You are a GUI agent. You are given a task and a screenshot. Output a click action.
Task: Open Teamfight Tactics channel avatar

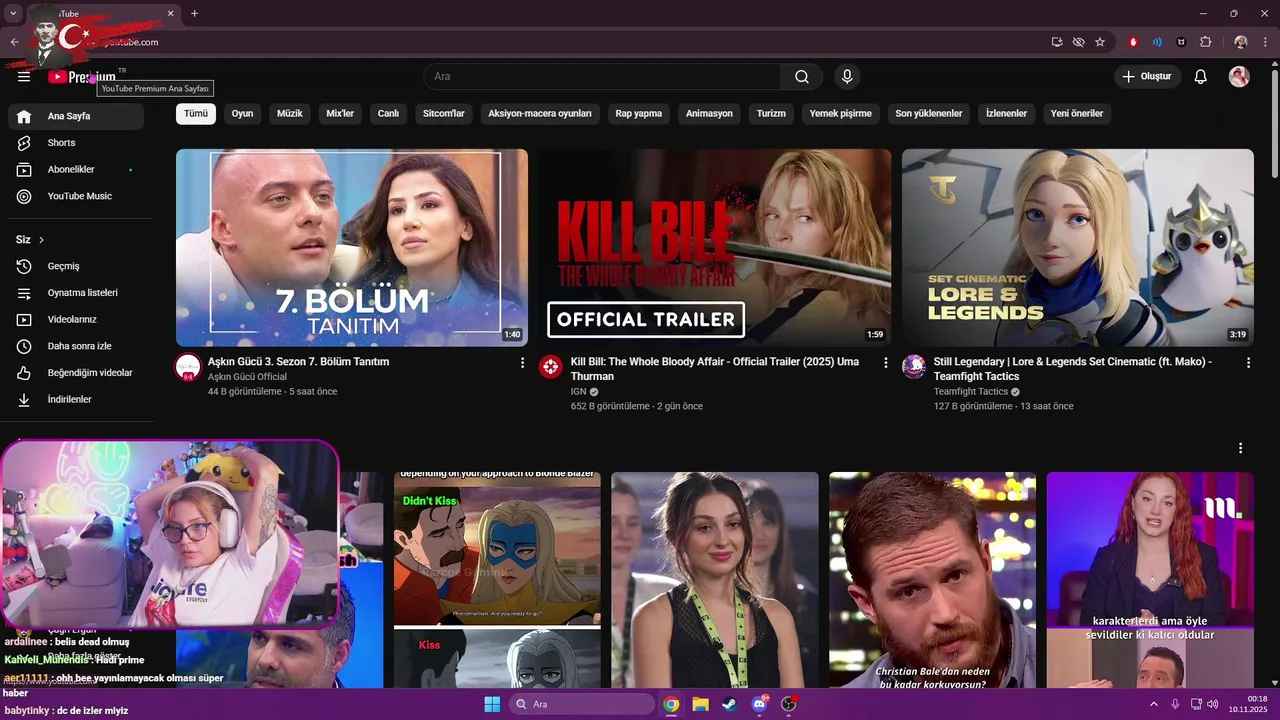(x=914, y=367)
